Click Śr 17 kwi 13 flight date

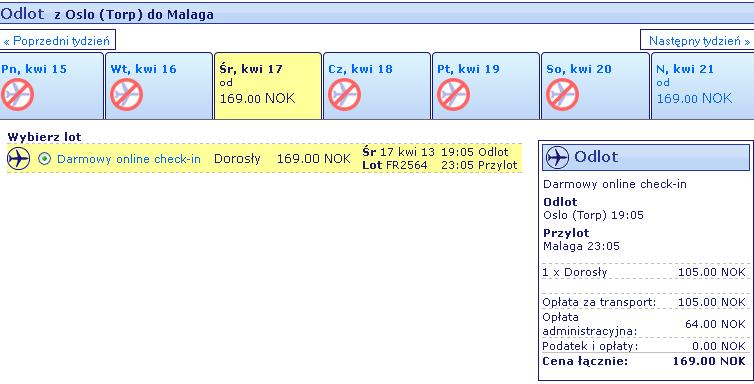tap(399, 152)
